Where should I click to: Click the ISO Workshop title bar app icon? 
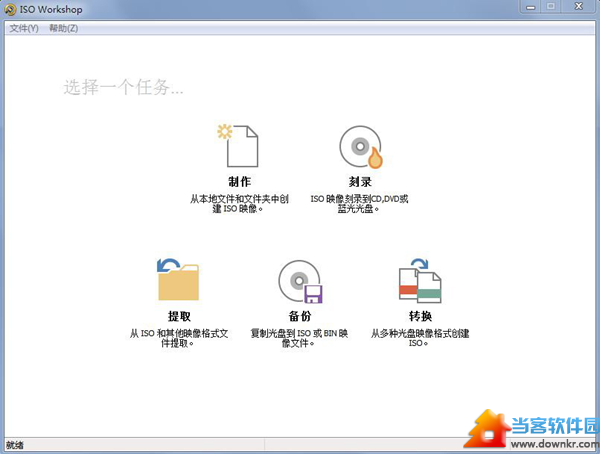10,10
